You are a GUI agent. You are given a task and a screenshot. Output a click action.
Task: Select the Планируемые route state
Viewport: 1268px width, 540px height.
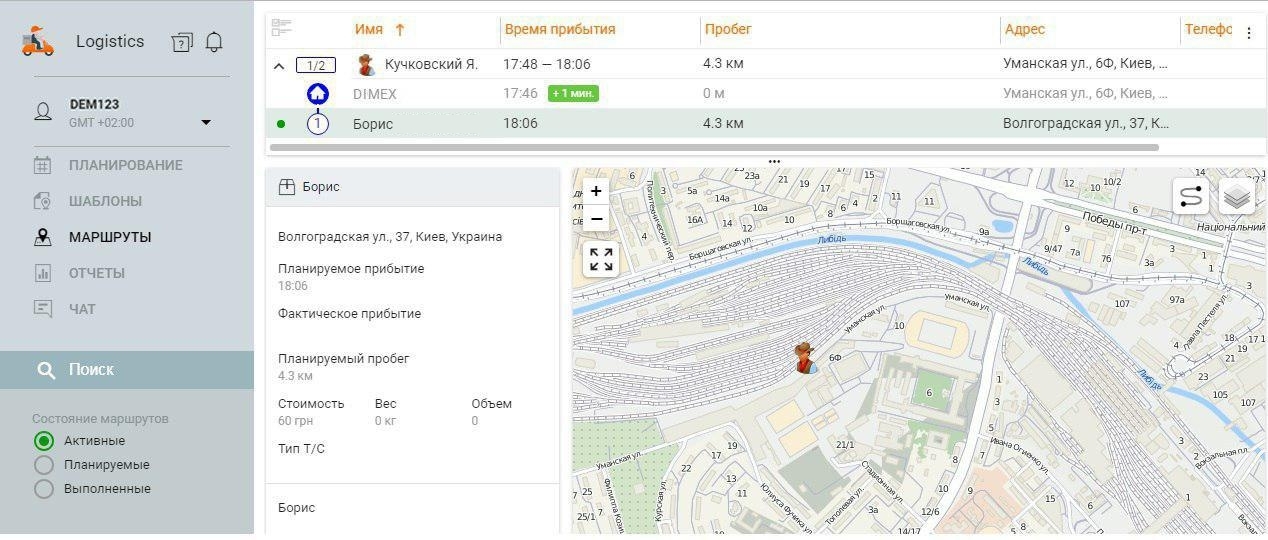coord(43,465)
